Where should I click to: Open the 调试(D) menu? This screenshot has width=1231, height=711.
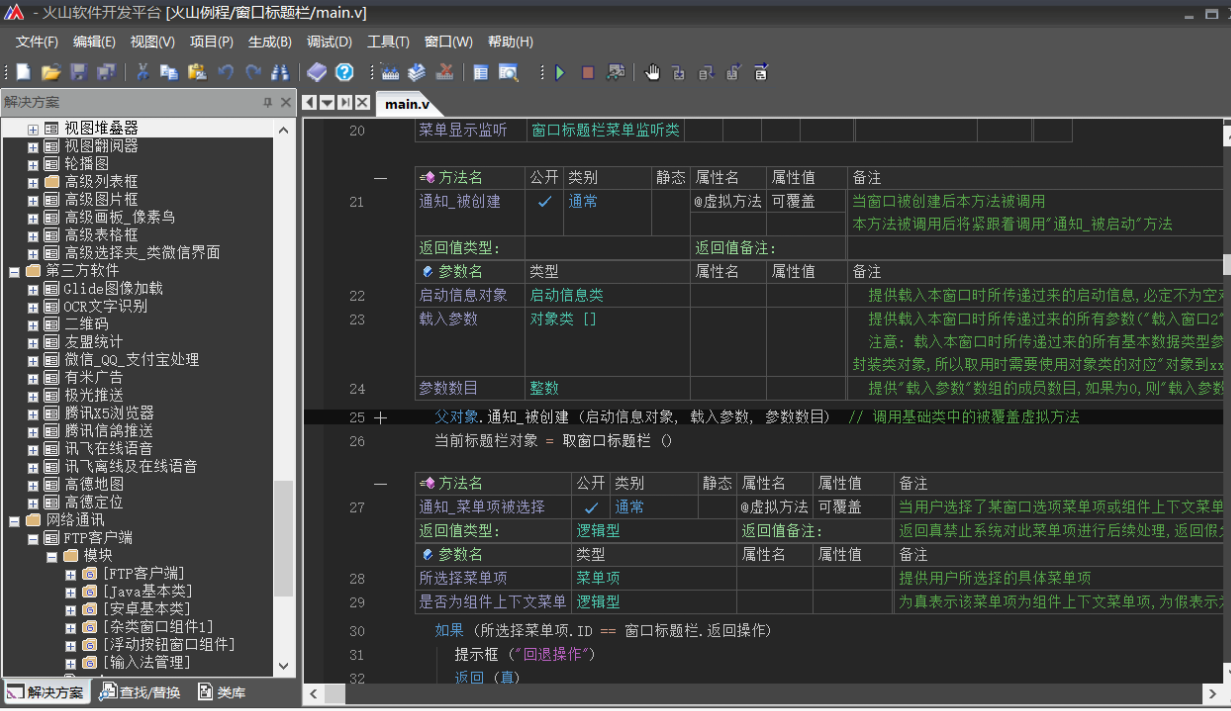tap(329, 42)
